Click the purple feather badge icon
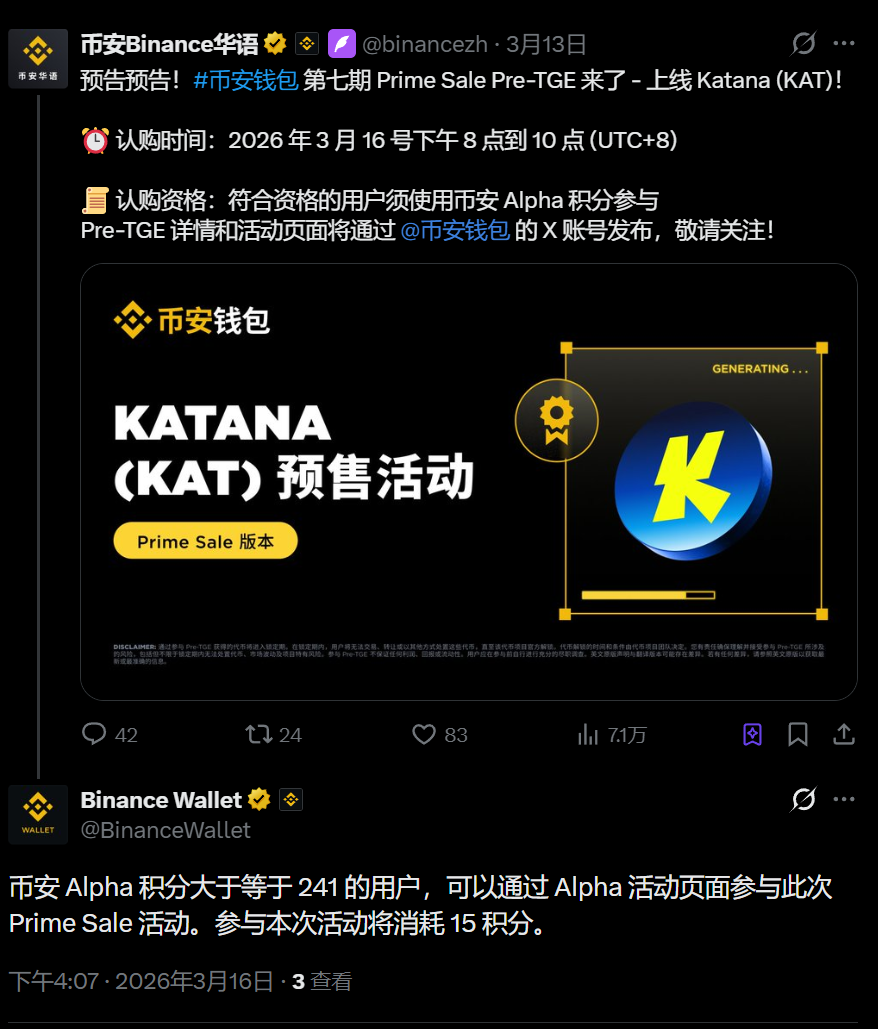Screen dimensions: 878x1029 coord(342,44)
